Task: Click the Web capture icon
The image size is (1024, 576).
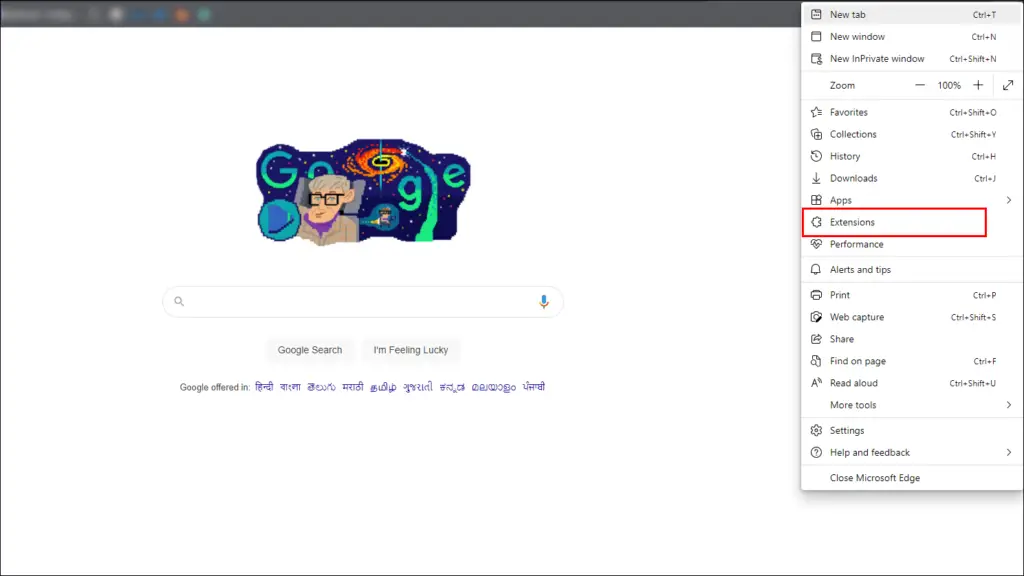Action: click(x=816, y=317)
